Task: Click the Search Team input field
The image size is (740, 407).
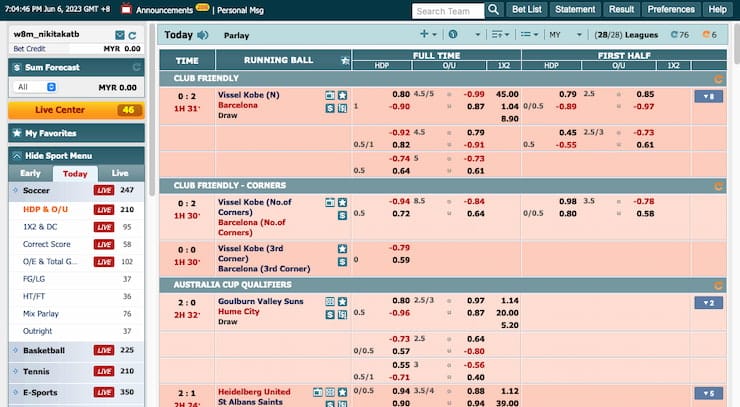Action: pos(448,11)
